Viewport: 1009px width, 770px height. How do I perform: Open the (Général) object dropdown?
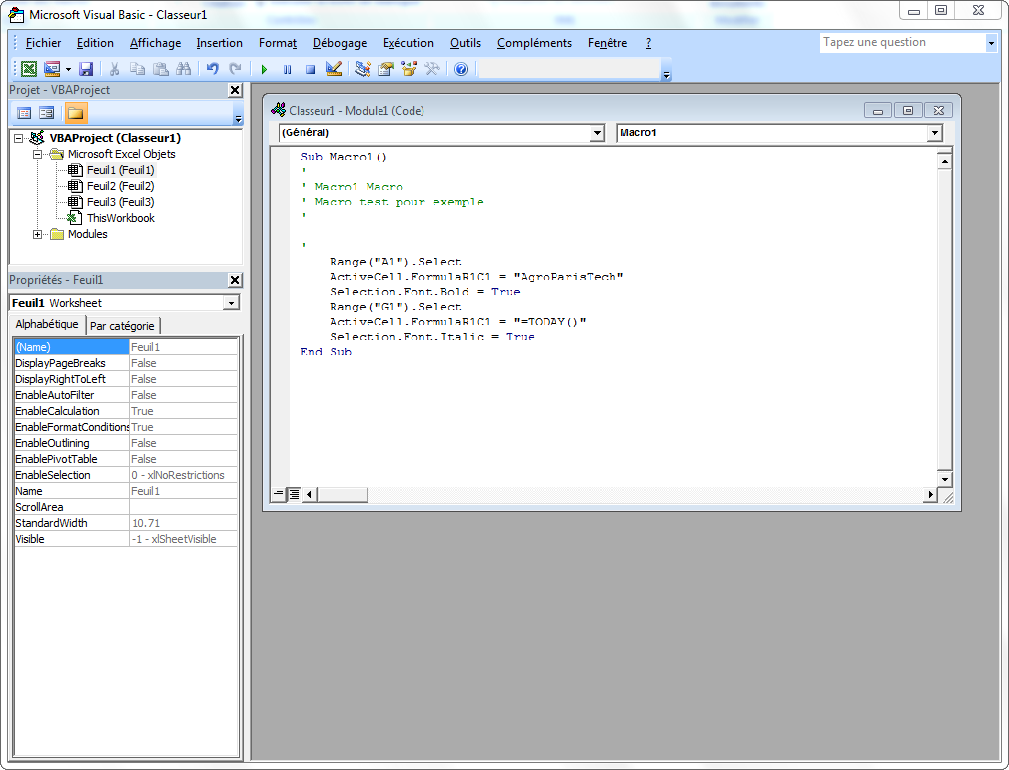pos(597,133)
